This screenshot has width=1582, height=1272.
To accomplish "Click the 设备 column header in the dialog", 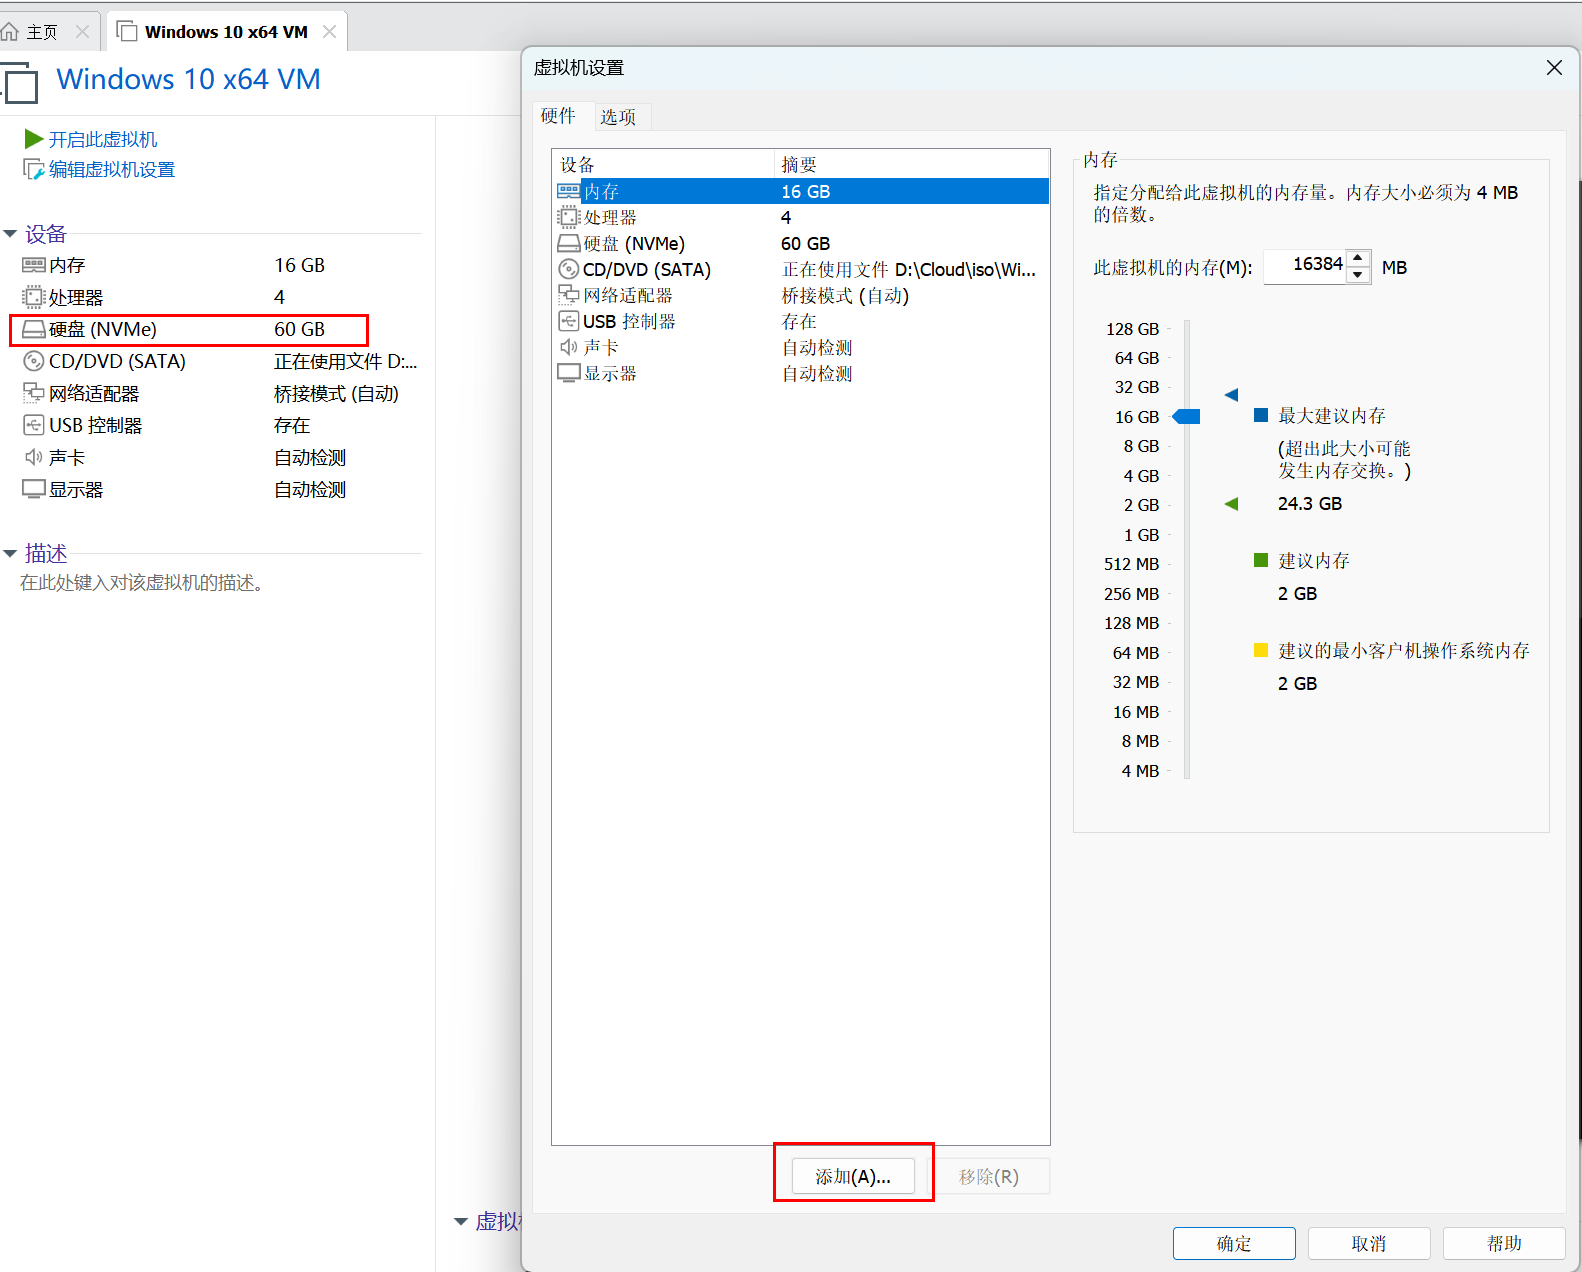I will click(x=664, y=164).
